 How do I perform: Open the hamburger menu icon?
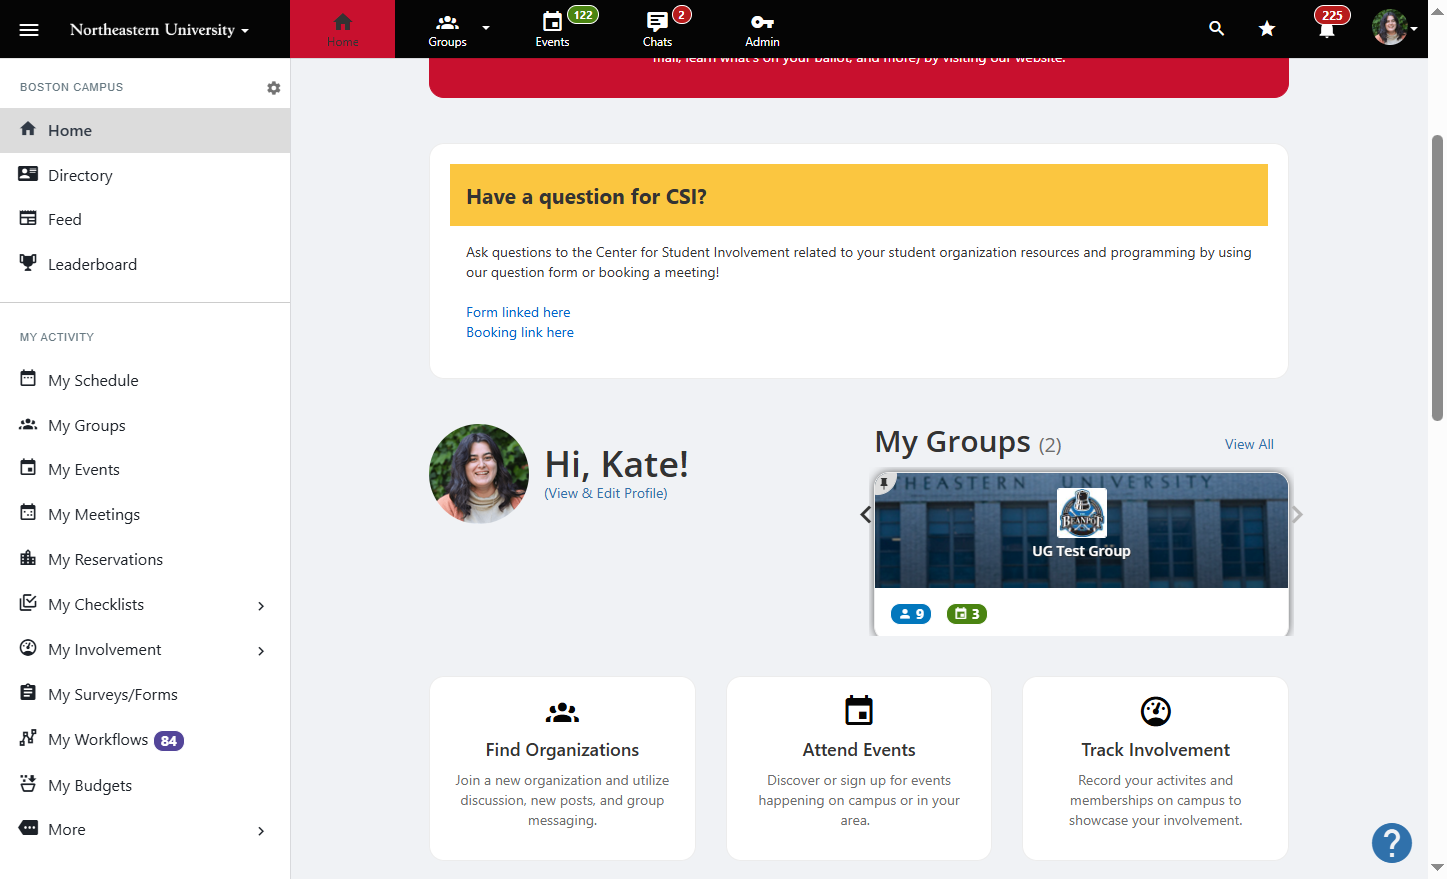coord(29,30)
